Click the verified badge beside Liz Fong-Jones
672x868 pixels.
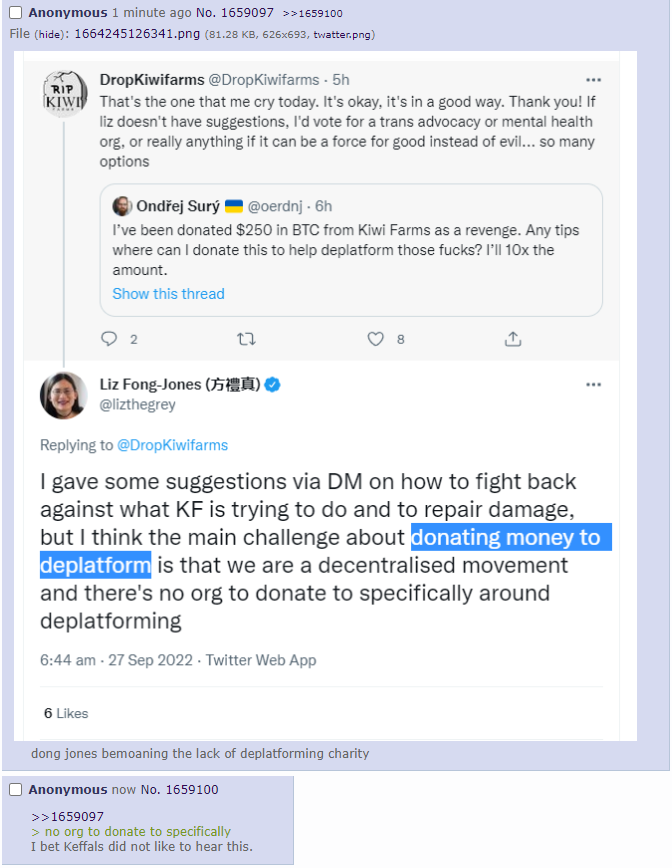pos(271,385)
